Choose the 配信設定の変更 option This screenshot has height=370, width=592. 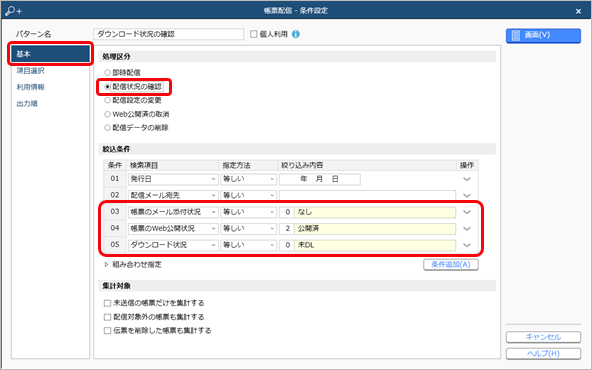(107, 100)
